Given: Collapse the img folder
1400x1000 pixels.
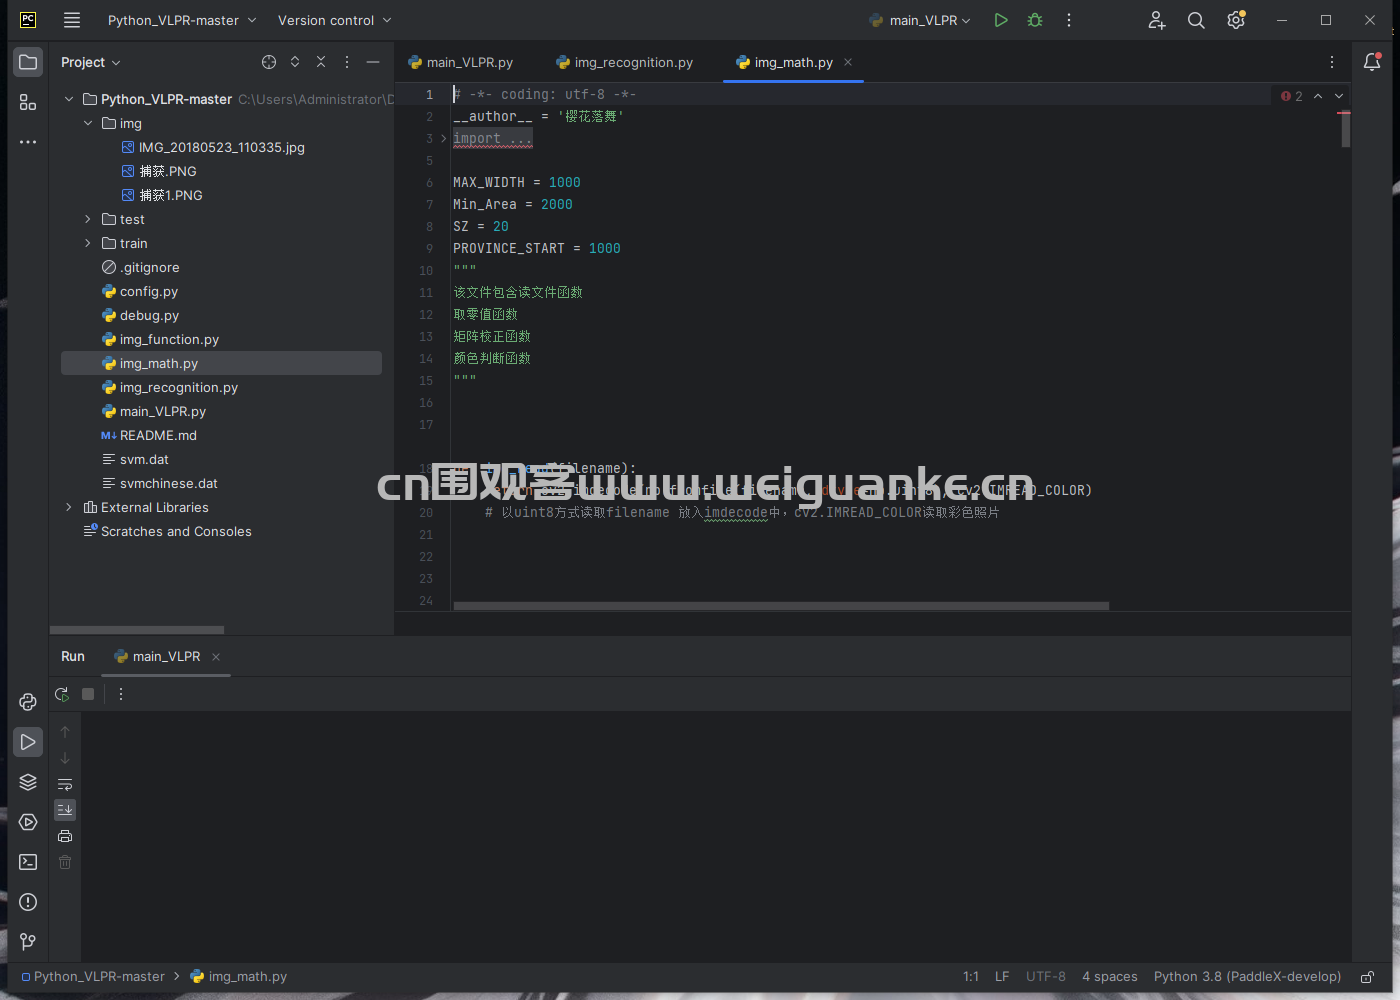Looking at the screenshot, I should click(x=88, y=123).
